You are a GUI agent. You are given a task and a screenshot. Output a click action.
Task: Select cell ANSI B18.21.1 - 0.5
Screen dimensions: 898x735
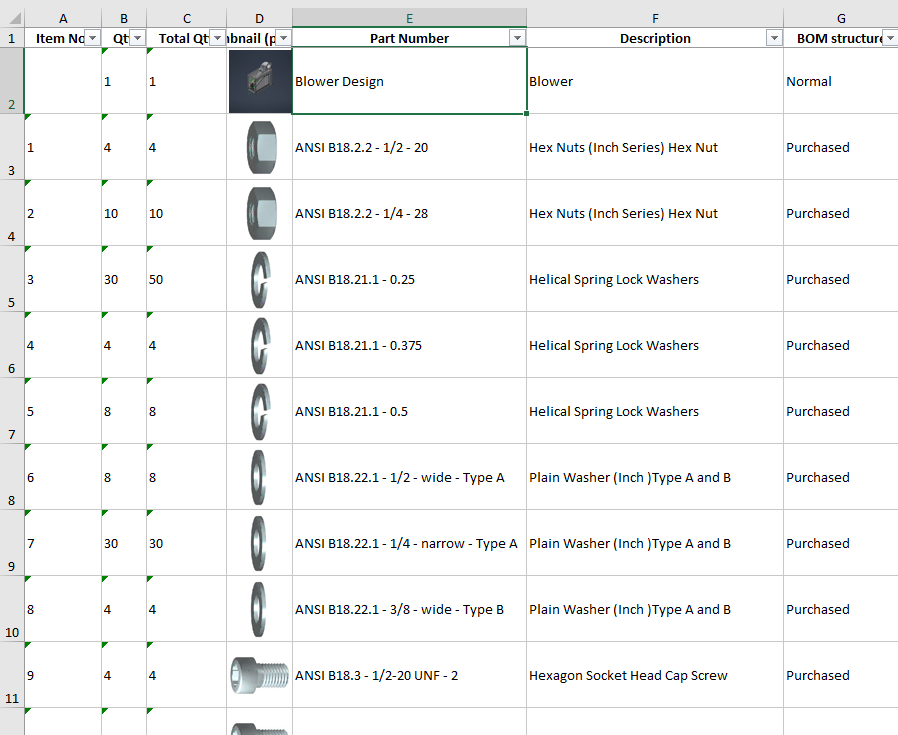click(409, 411)
